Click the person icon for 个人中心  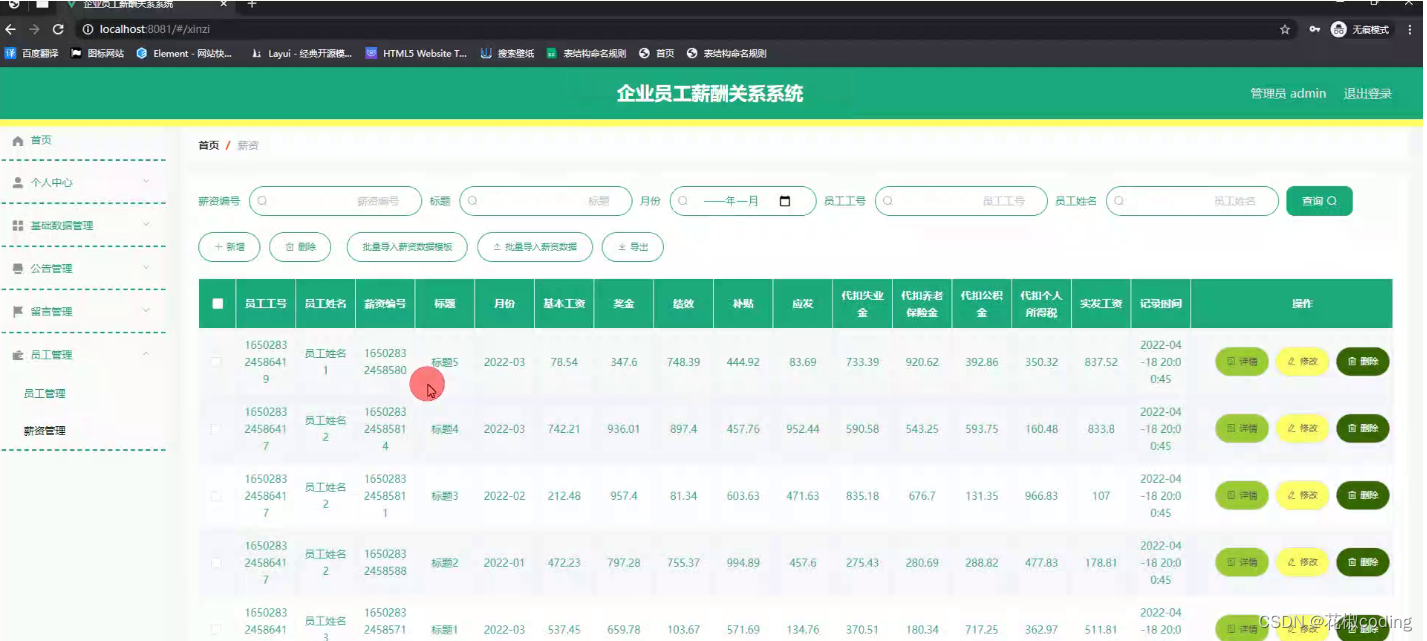[17, 183]
